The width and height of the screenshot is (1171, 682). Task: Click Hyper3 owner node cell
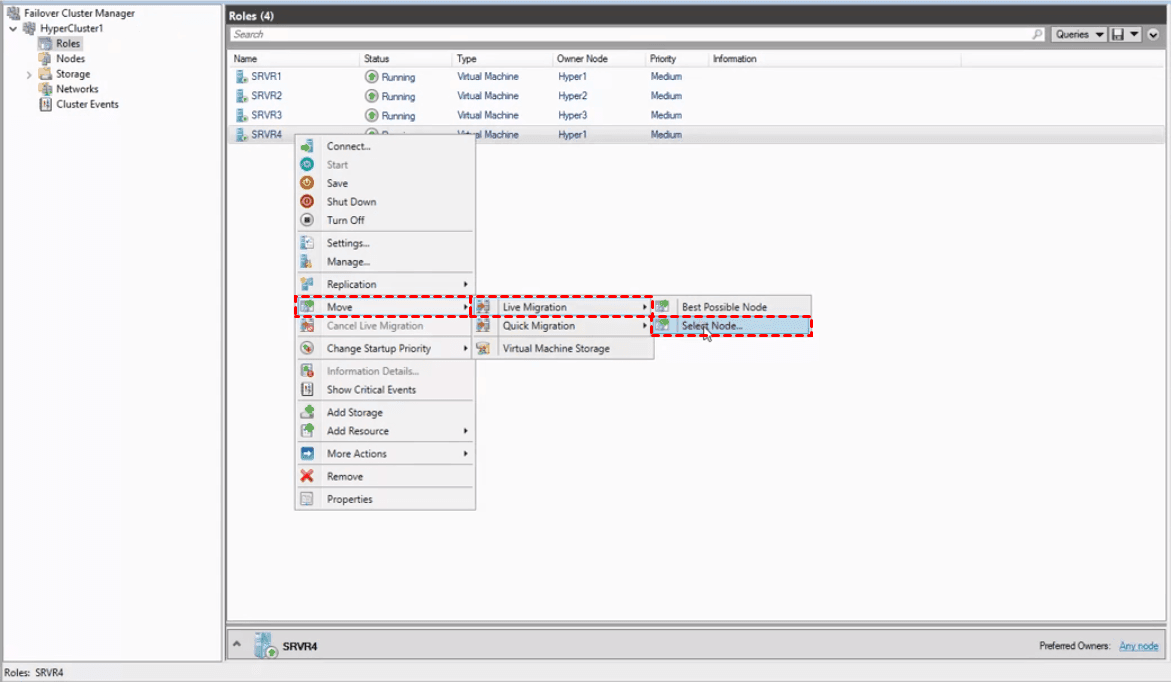[573, 115]
